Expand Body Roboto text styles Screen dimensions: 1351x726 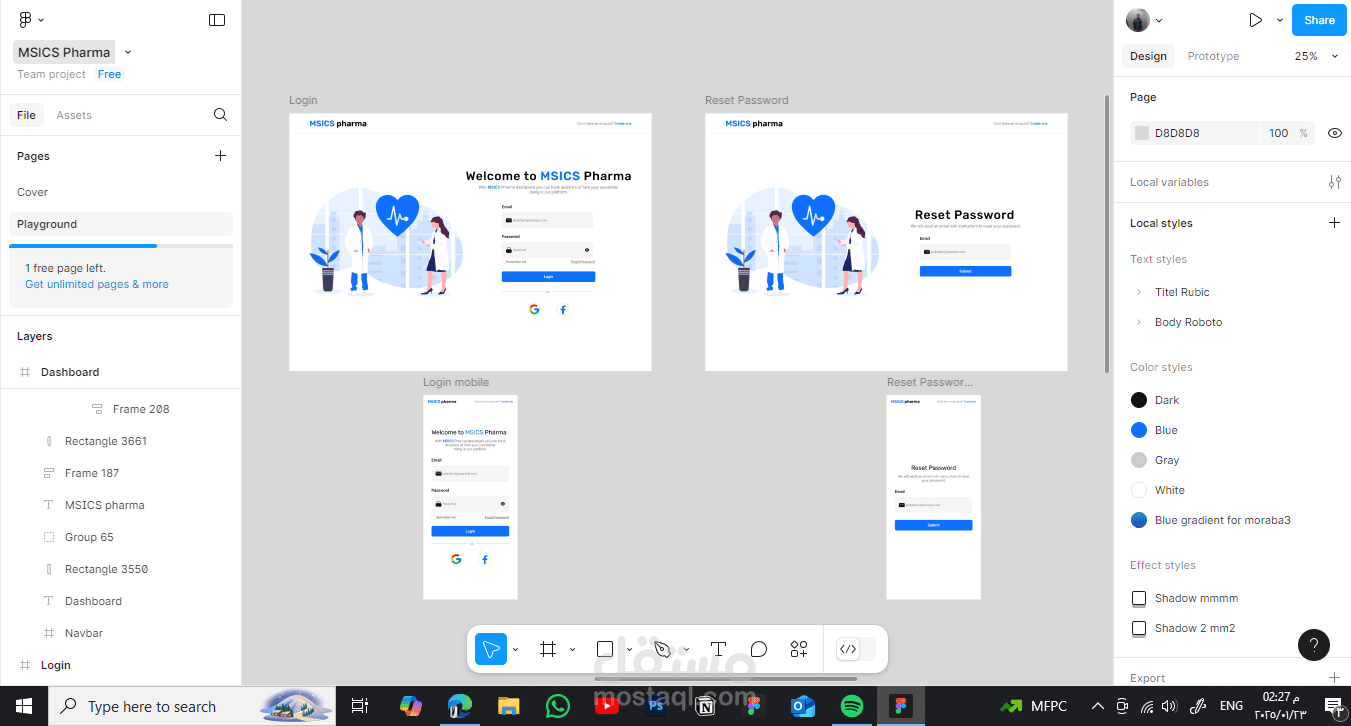click(x=1138, y=322)
